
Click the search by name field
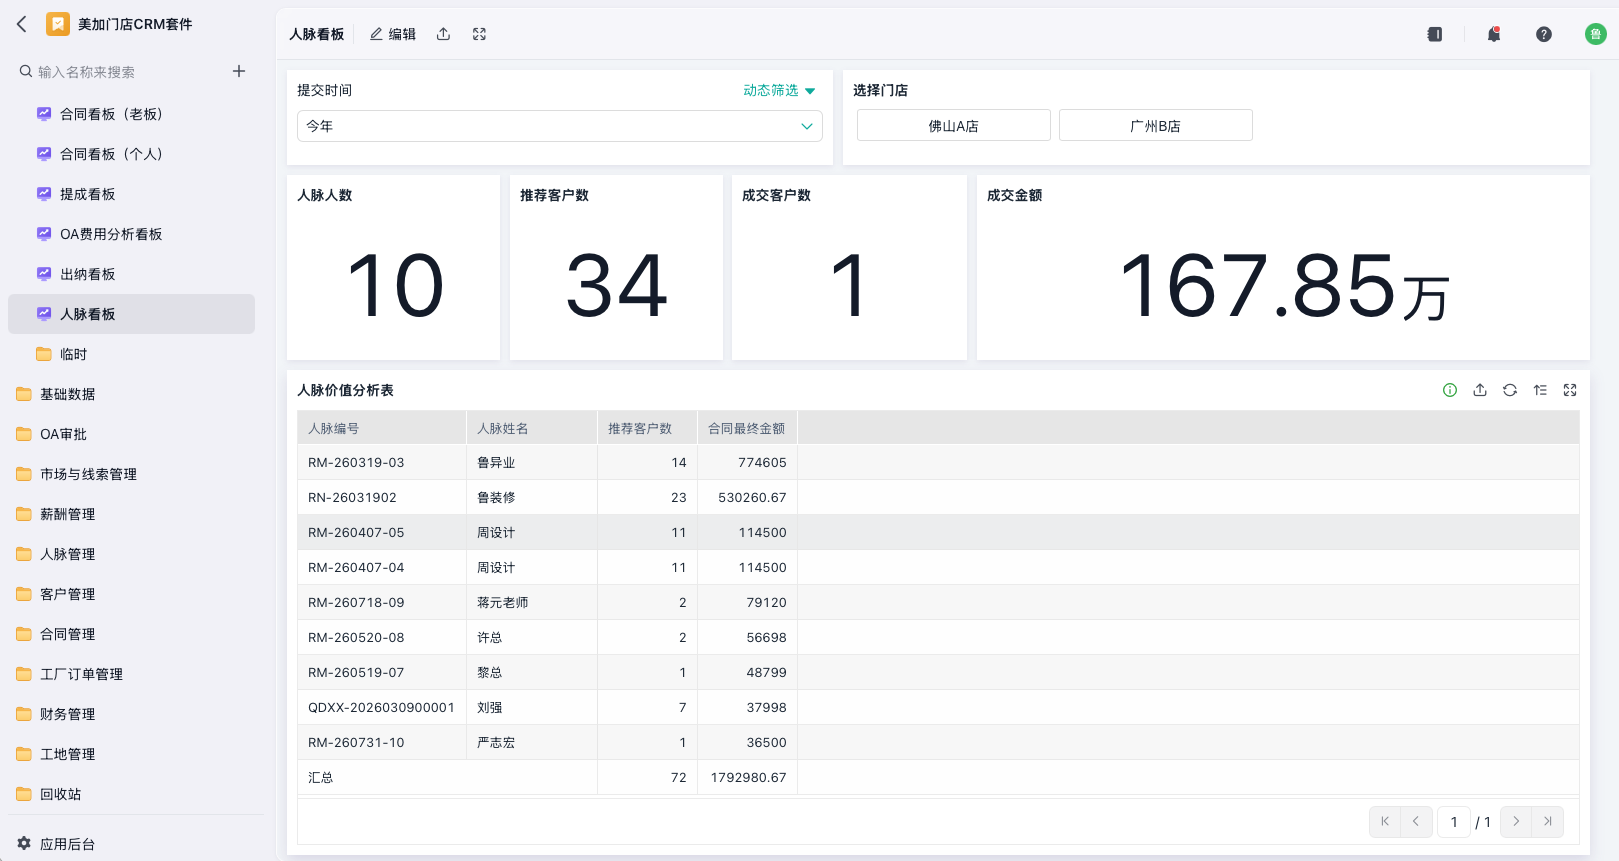(x=120, y=72)
